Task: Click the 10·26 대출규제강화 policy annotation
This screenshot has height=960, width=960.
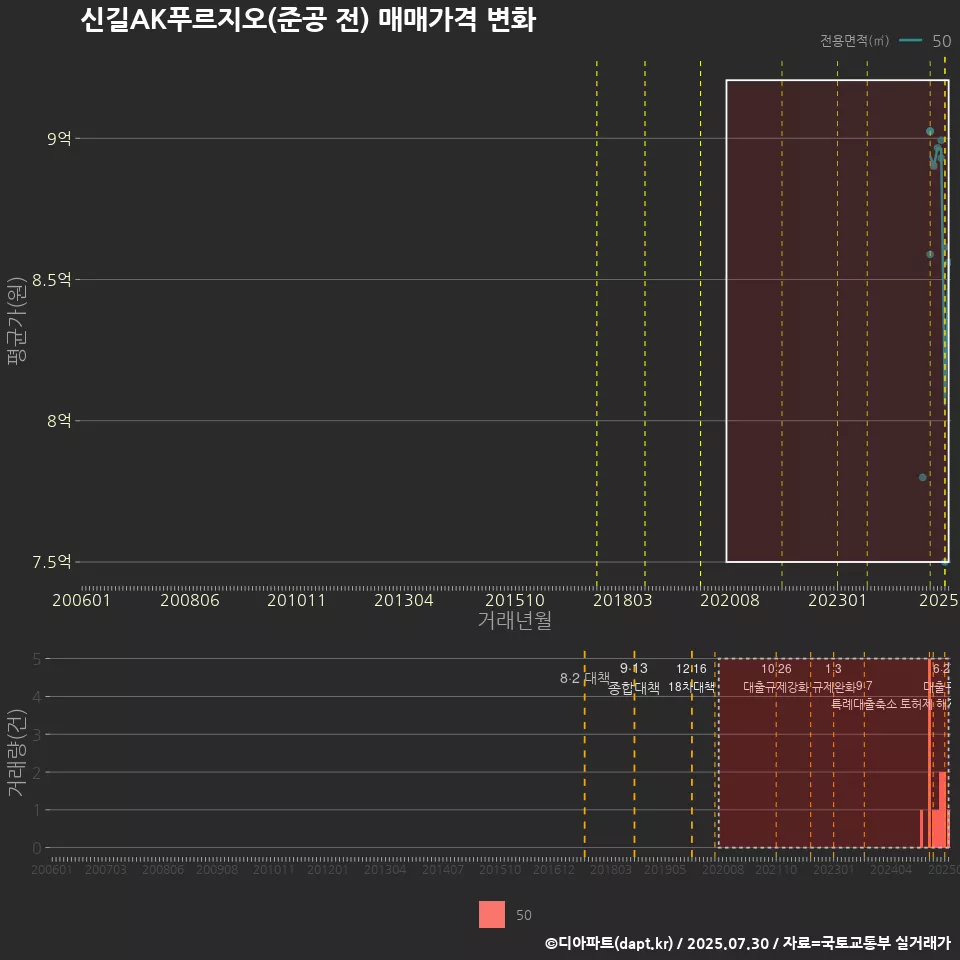Action: tap(776, 678)
